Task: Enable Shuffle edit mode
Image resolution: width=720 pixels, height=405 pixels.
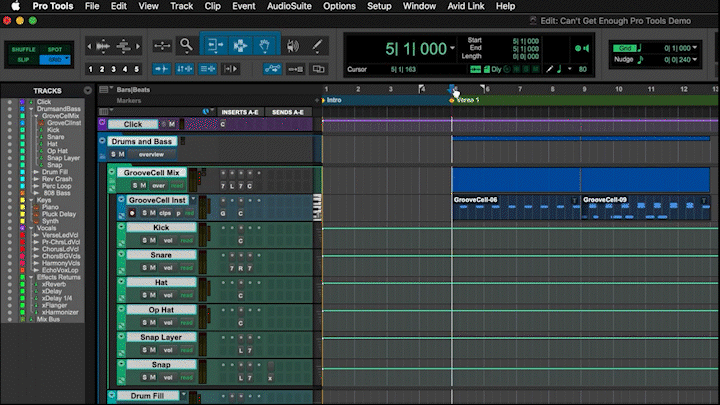Action: click(x=22, y=47)
